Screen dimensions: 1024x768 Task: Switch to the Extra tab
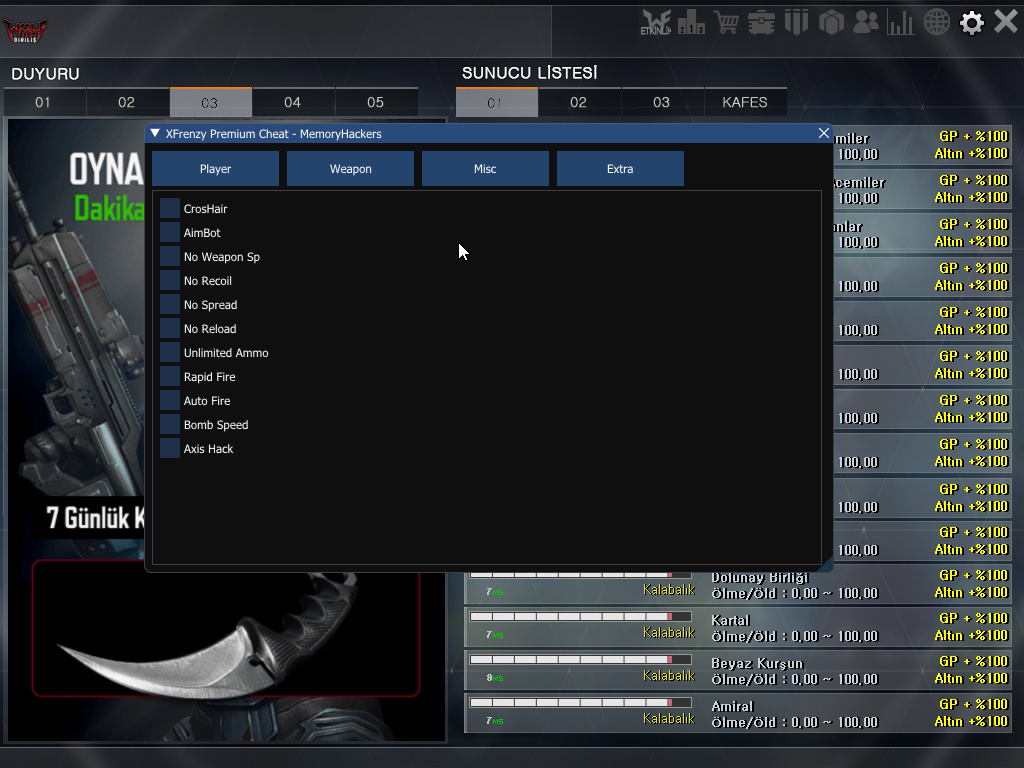[620, 168]
